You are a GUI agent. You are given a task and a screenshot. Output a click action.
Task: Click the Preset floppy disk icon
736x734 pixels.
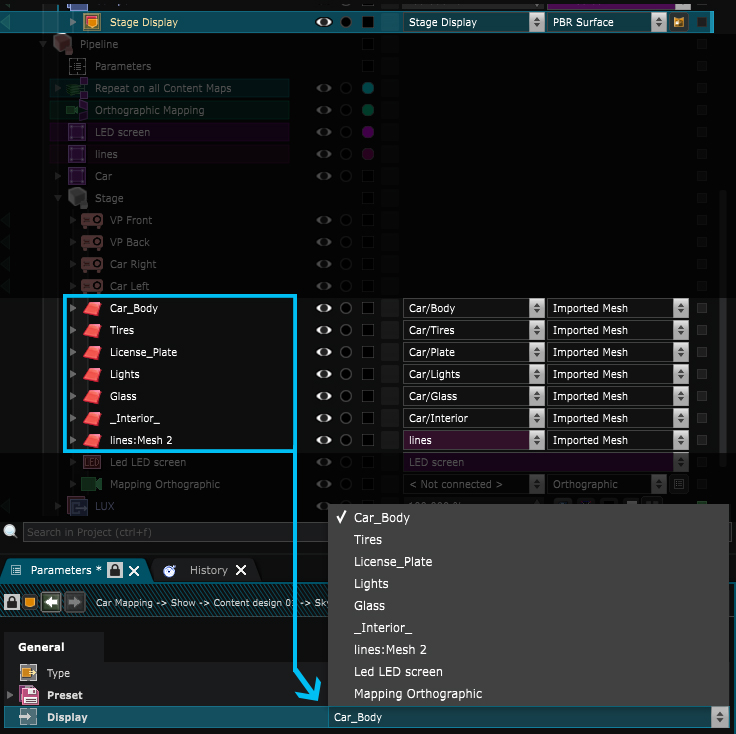pyautogui.click(x=29, y=695)
